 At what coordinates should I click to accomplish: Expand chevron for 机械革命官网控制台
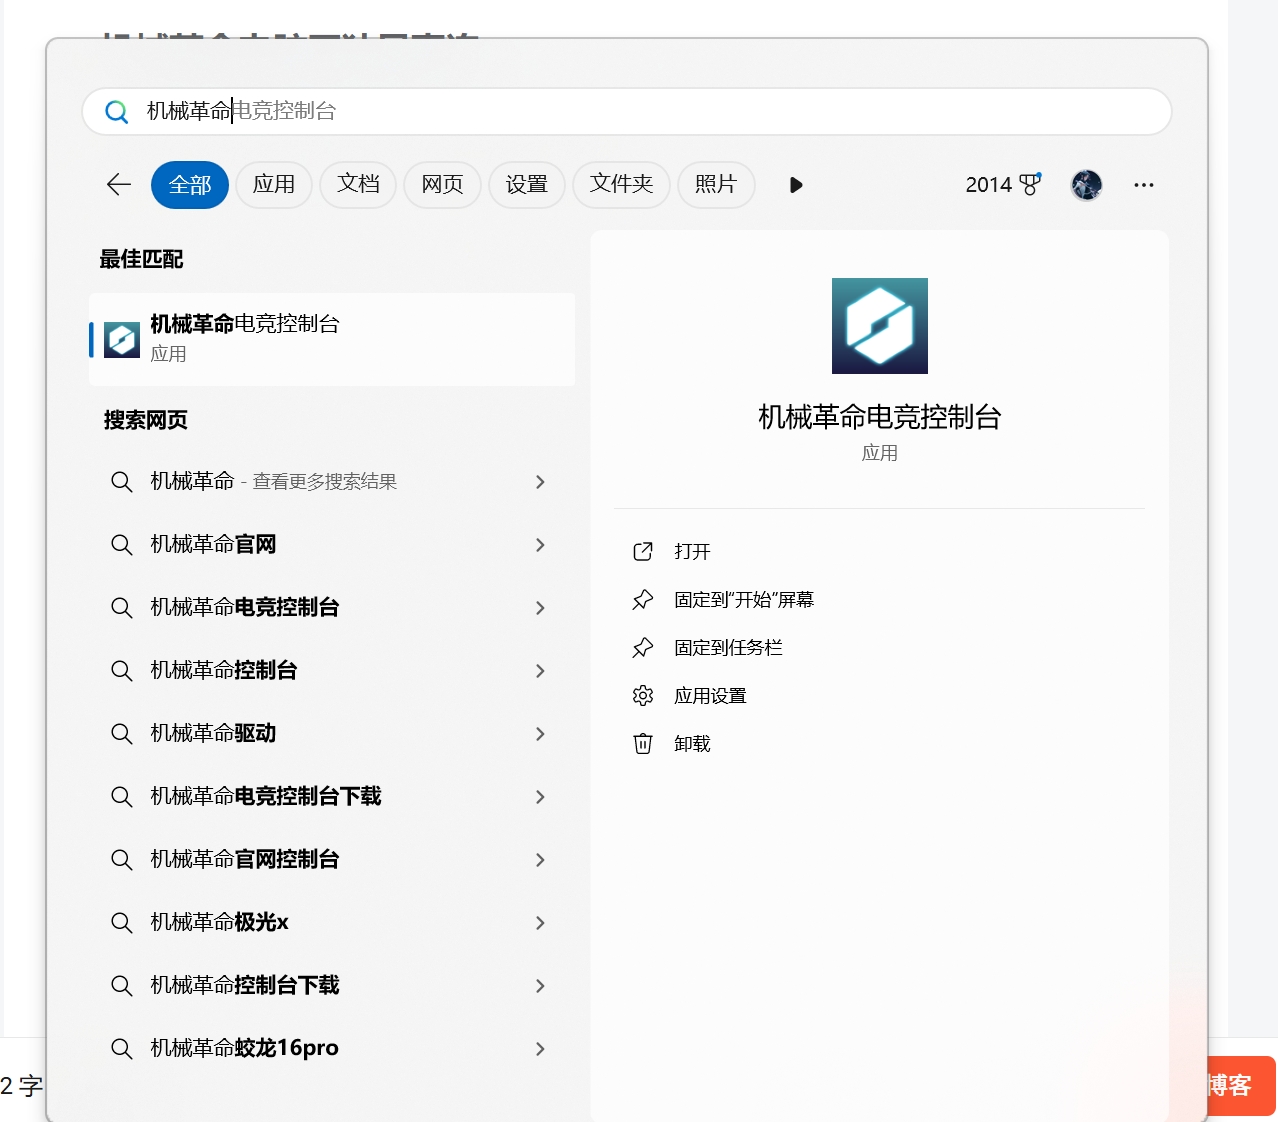click(x=540, y=860)
